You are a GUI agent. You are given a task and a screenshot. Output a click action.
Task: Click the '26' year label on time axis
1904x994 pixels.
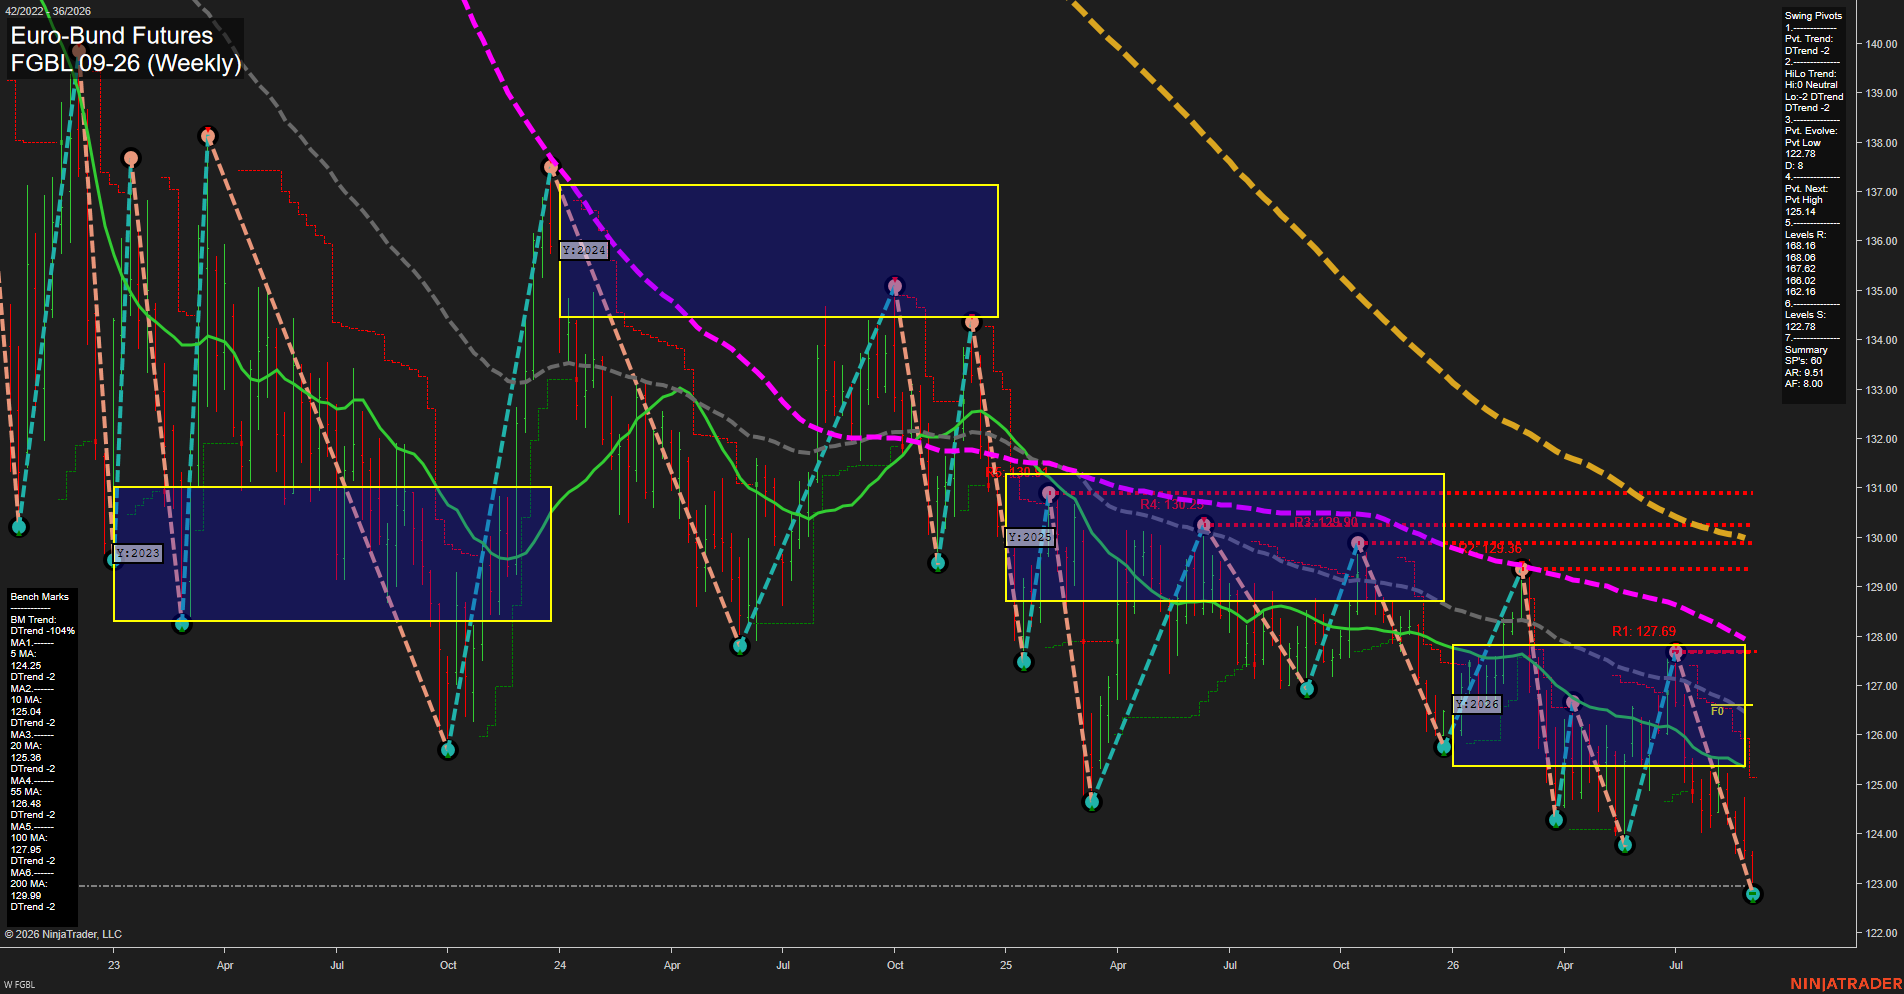coord(1453,965)
